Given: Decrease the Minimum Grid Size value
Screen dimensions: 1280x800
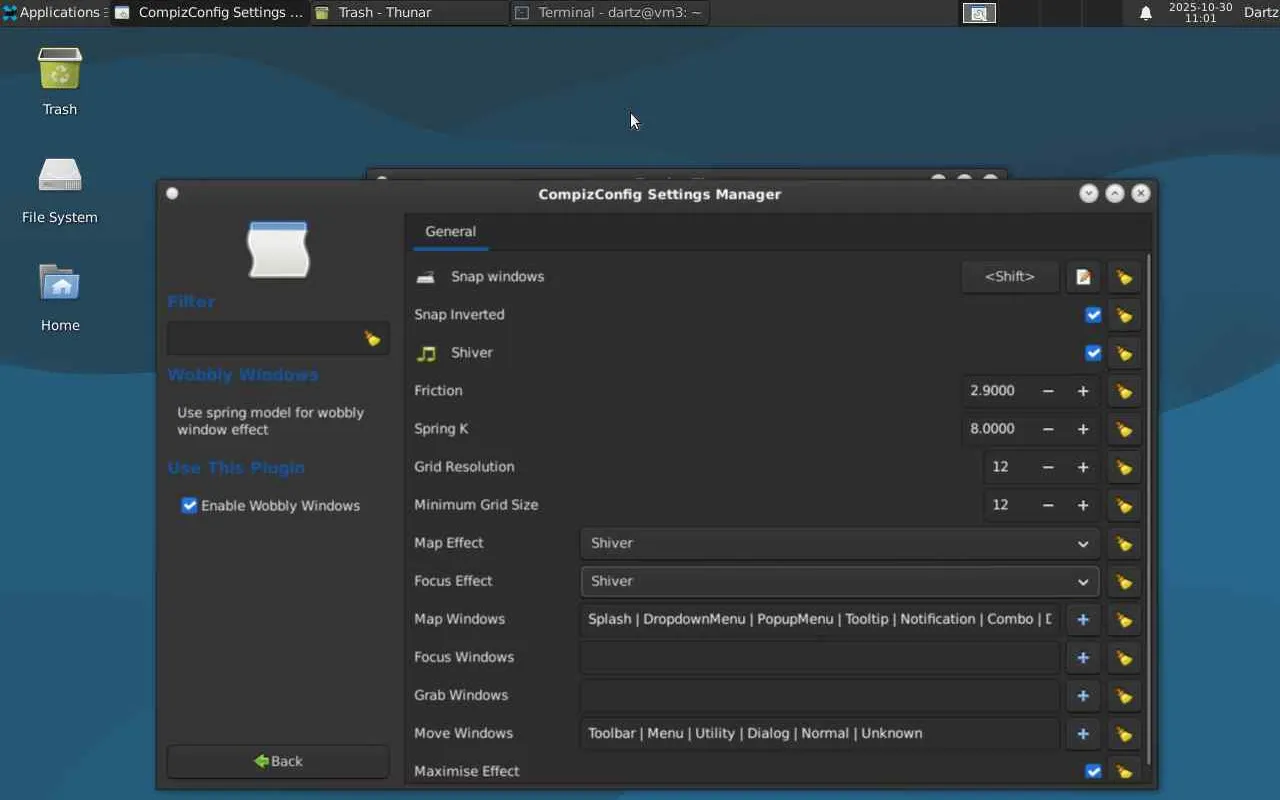Looking at the screenshot, I should [x=1048, y=505].
